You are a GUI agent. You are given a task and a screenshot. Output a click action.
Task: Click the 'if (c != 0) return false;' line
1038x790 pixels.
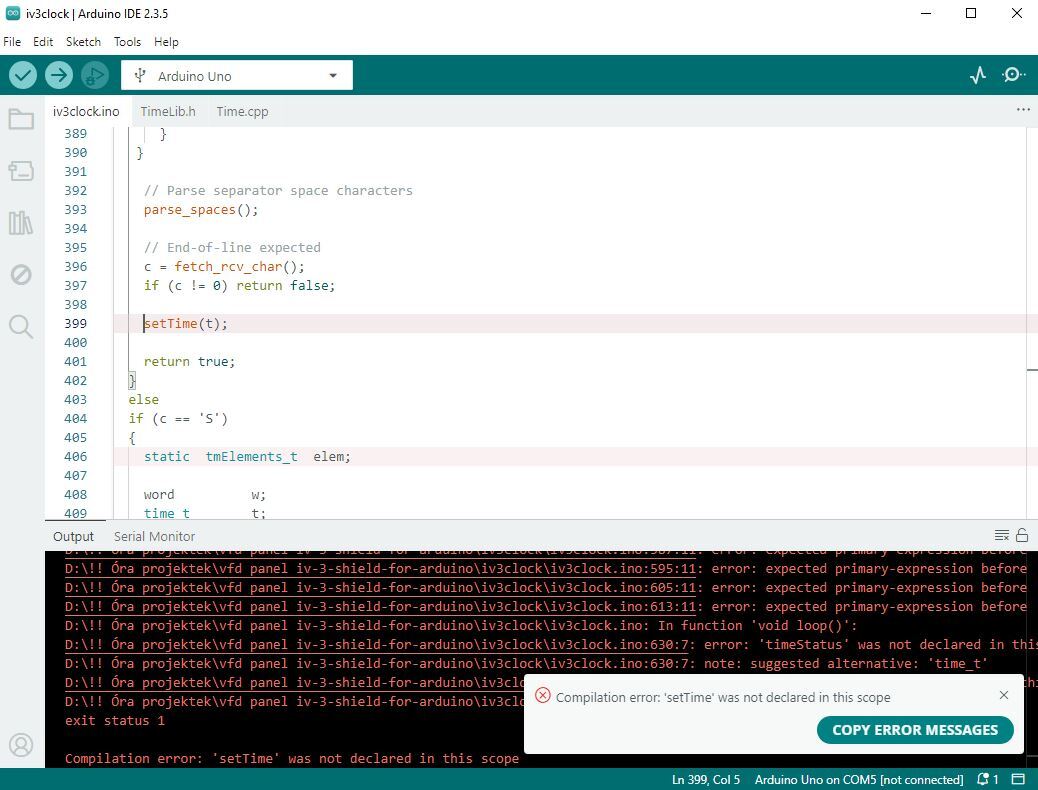(x=239, y=285)
